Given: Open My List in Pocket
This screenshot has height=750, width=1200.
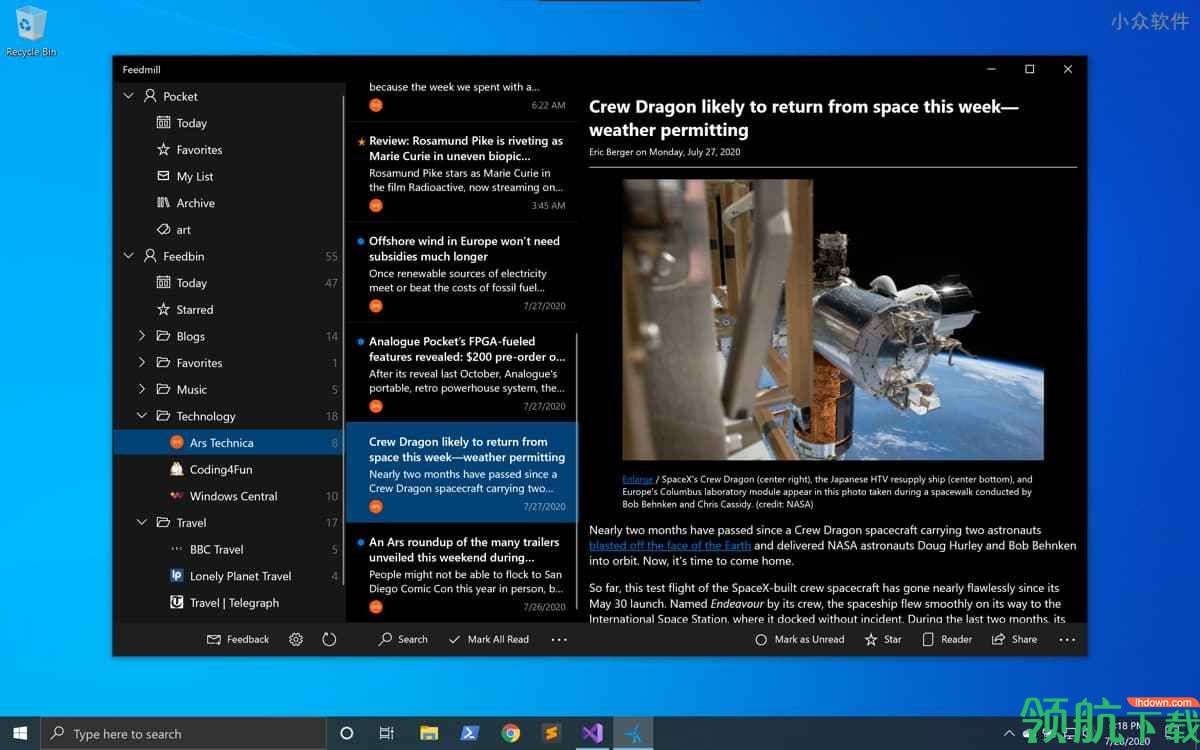Looking at the screenshot, I should pos(228,176).
